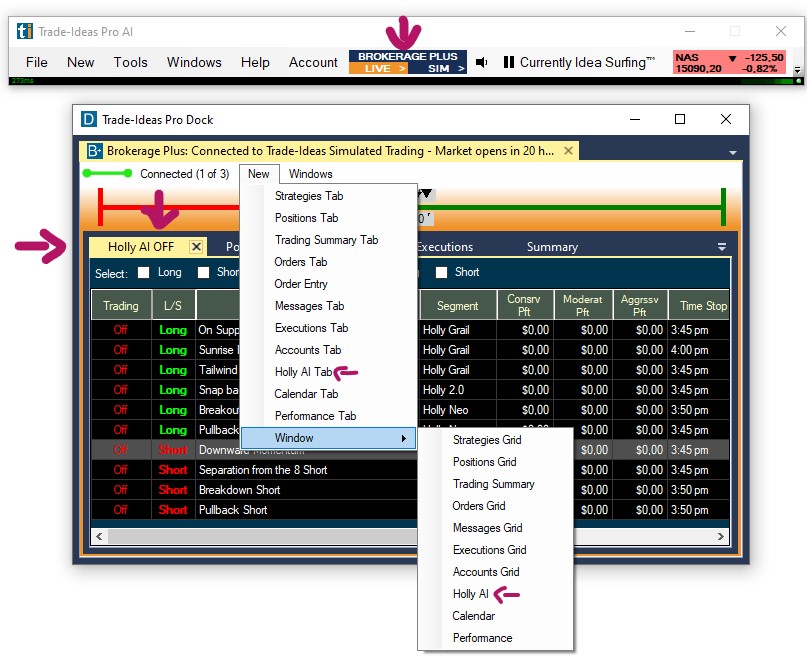Image resolution: width=807 pixels, height=664 pixels.
Task: Close the Holly AI OFF tab
Action: [196, 247]
